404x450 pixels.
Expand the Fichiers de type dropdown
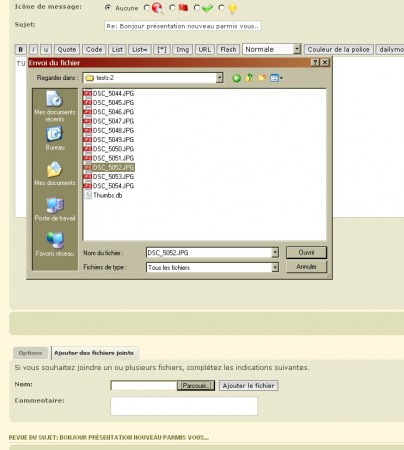[x=275, y=267]
